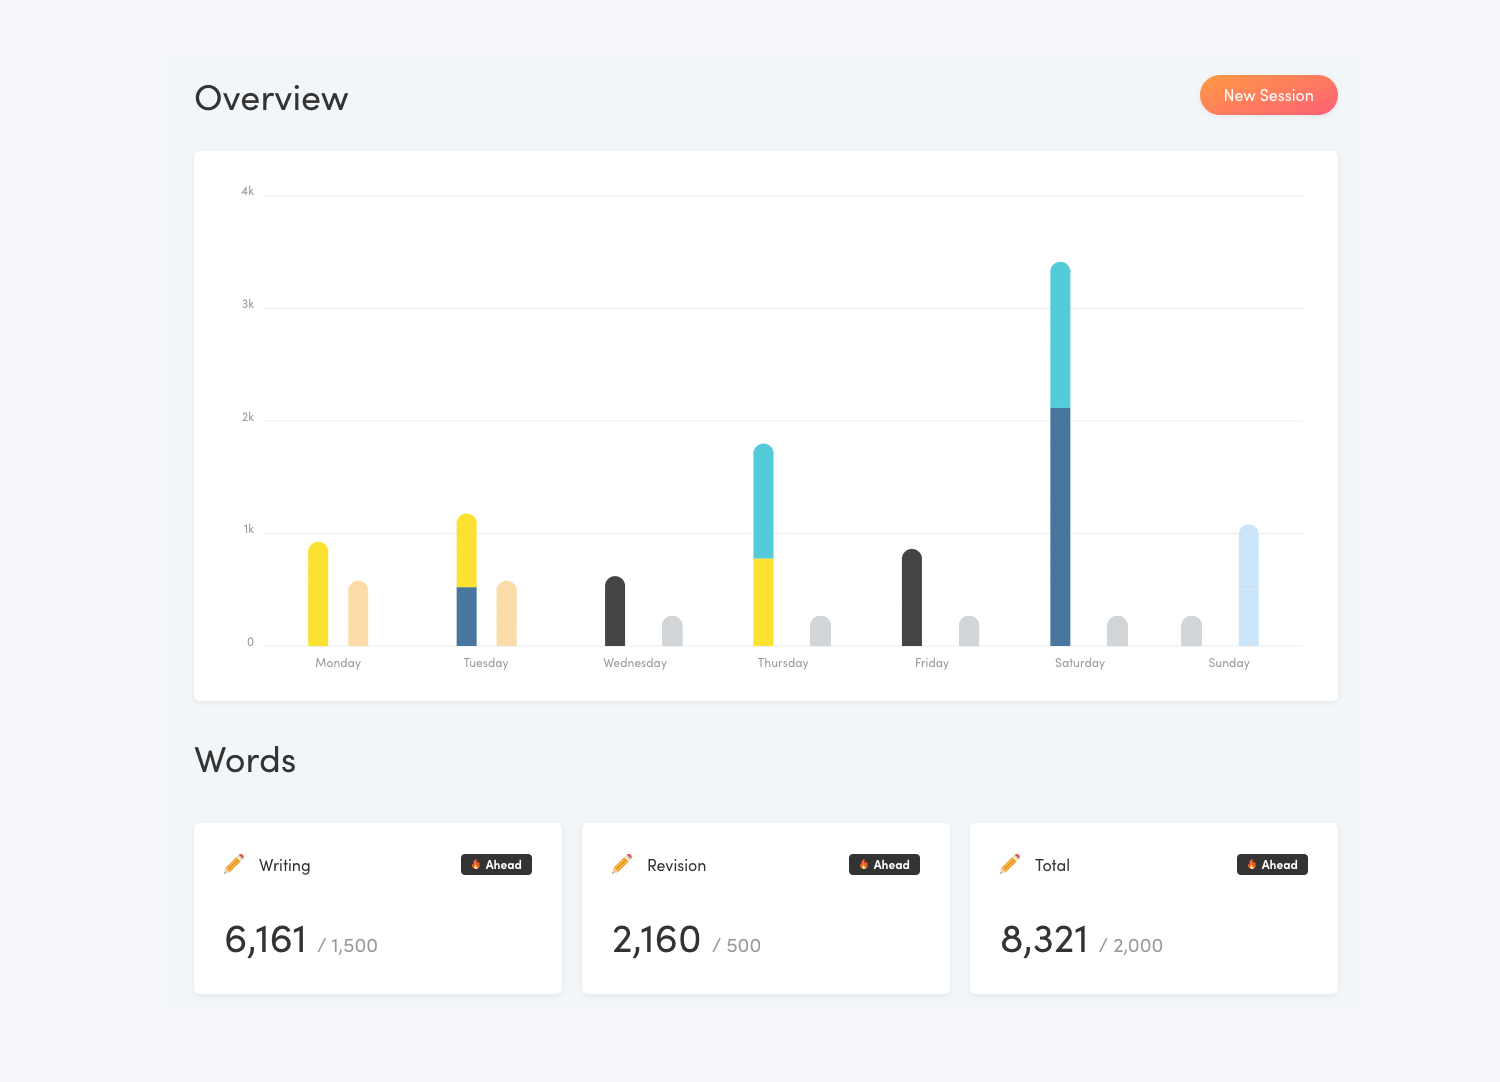Click the Writing goal / 1,500
This screenshot has height=1082, width=1500.
pos(348,946)
